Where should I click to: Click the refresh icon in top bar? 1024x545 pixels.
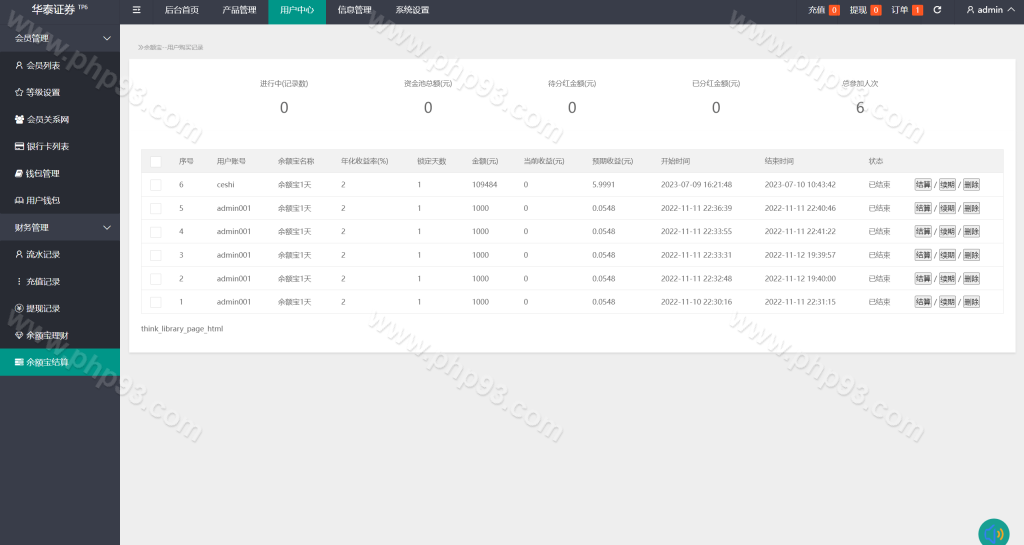[x=937, y=10]
